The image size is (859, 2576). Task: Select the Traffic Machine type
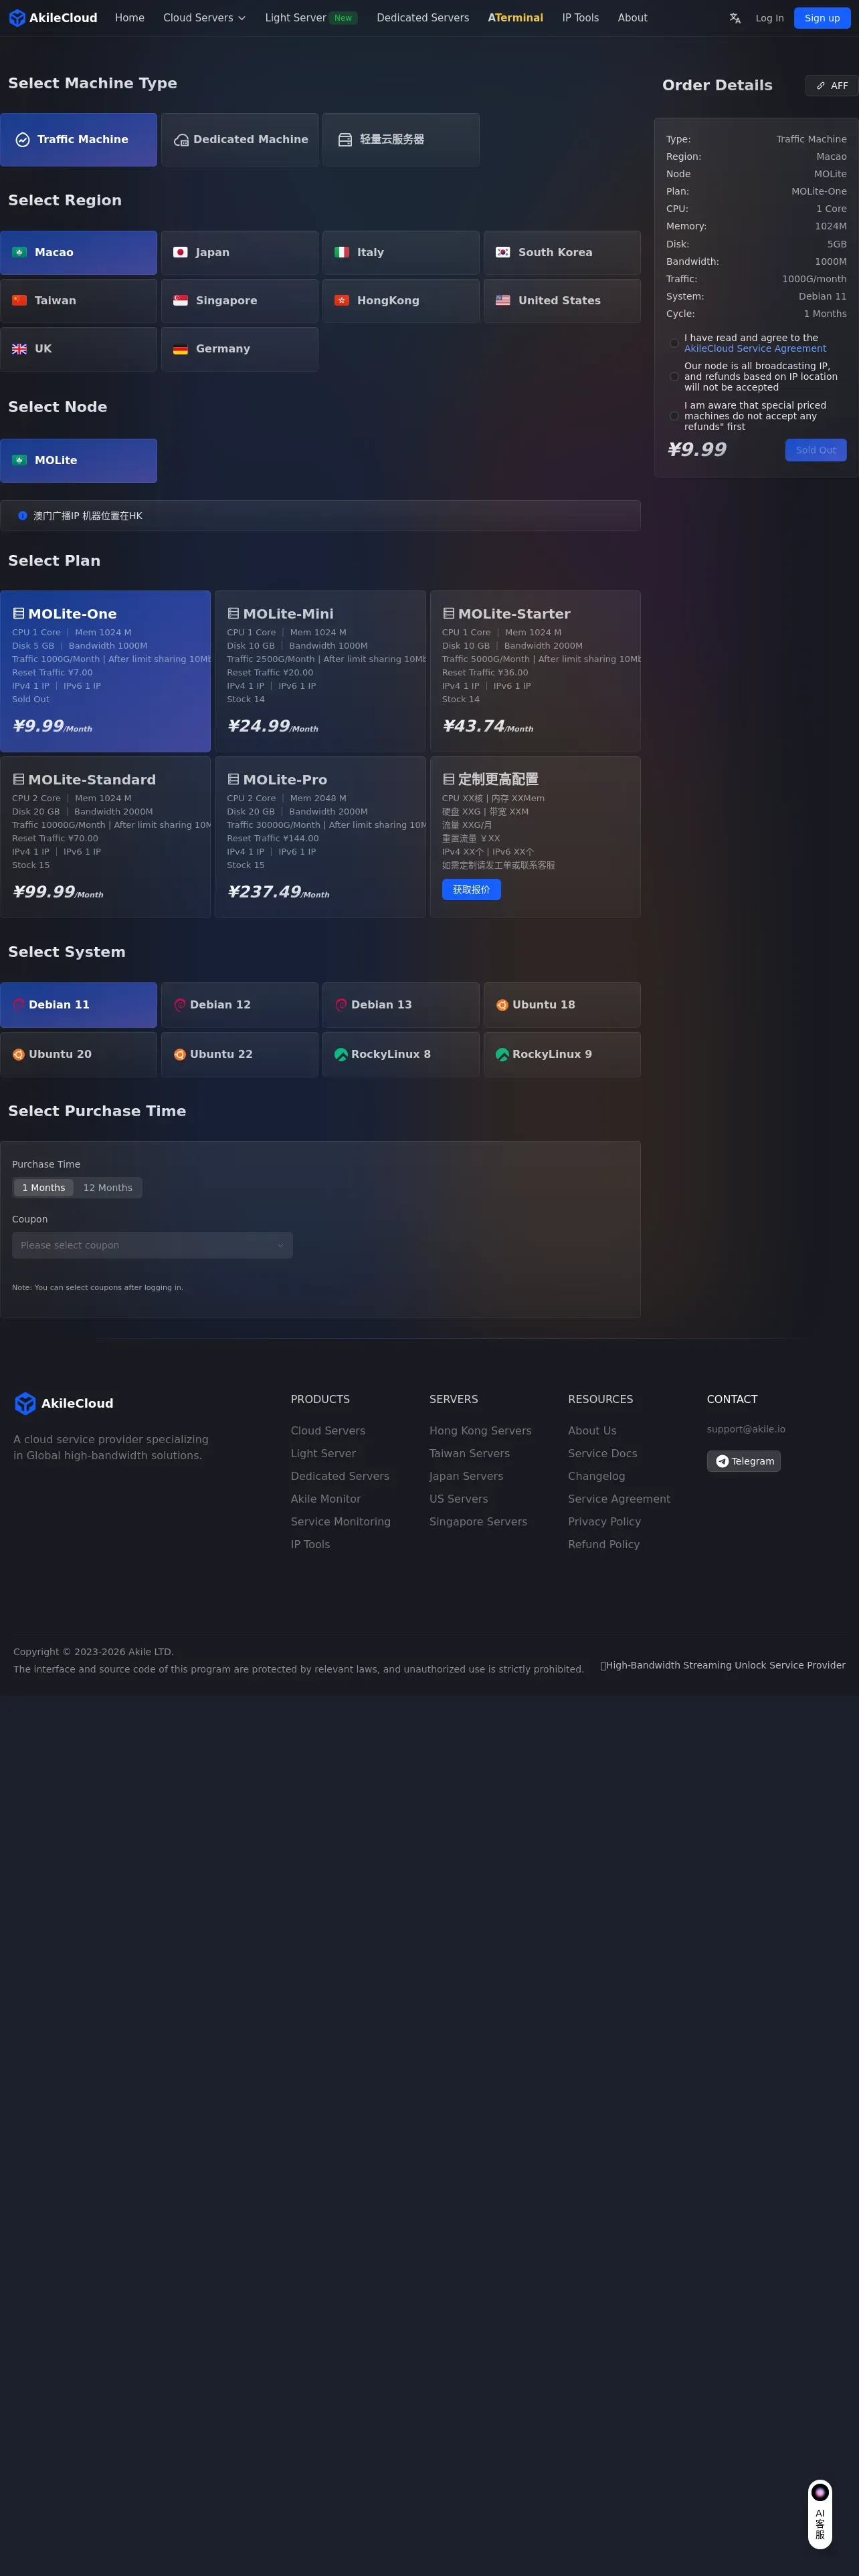click(x=79, y=140)
